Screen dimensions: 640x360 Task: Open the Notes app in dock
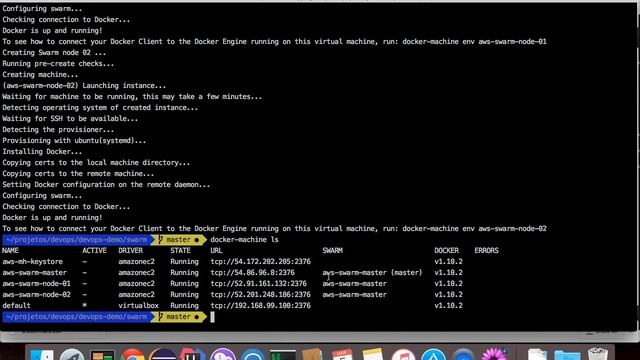[372, 354]
